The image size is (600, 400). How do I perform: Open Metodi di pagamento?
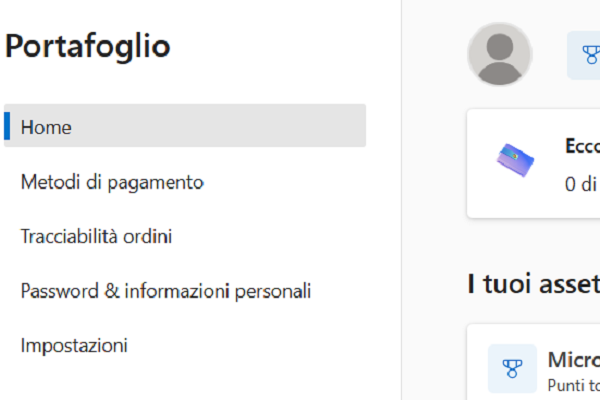pos(112,182)
